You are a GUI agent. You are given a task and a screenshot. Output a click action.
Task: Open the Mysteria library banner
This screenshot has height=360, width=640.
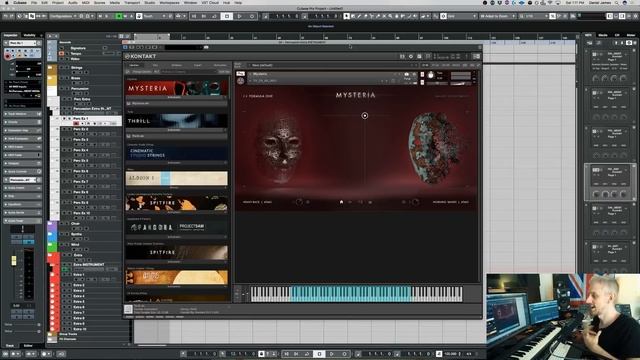point(177,88)
